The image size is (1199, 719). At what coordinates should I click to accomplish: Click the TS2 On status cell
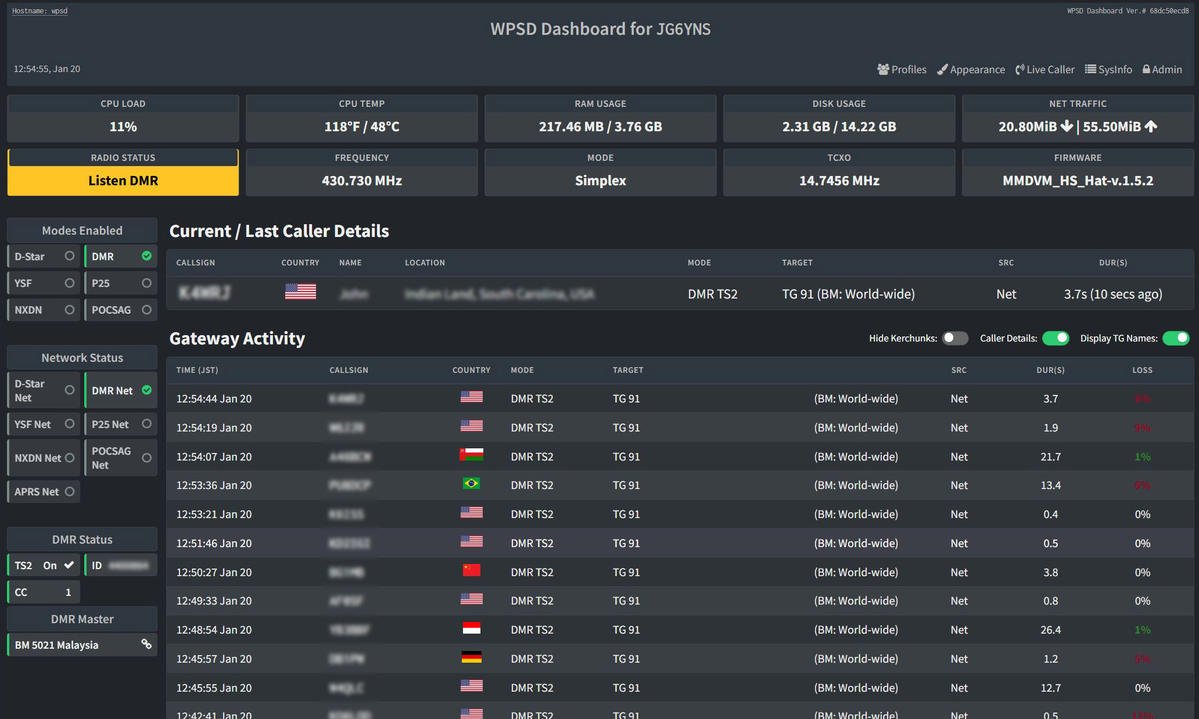pyautogui.click(x=44, y=565)
